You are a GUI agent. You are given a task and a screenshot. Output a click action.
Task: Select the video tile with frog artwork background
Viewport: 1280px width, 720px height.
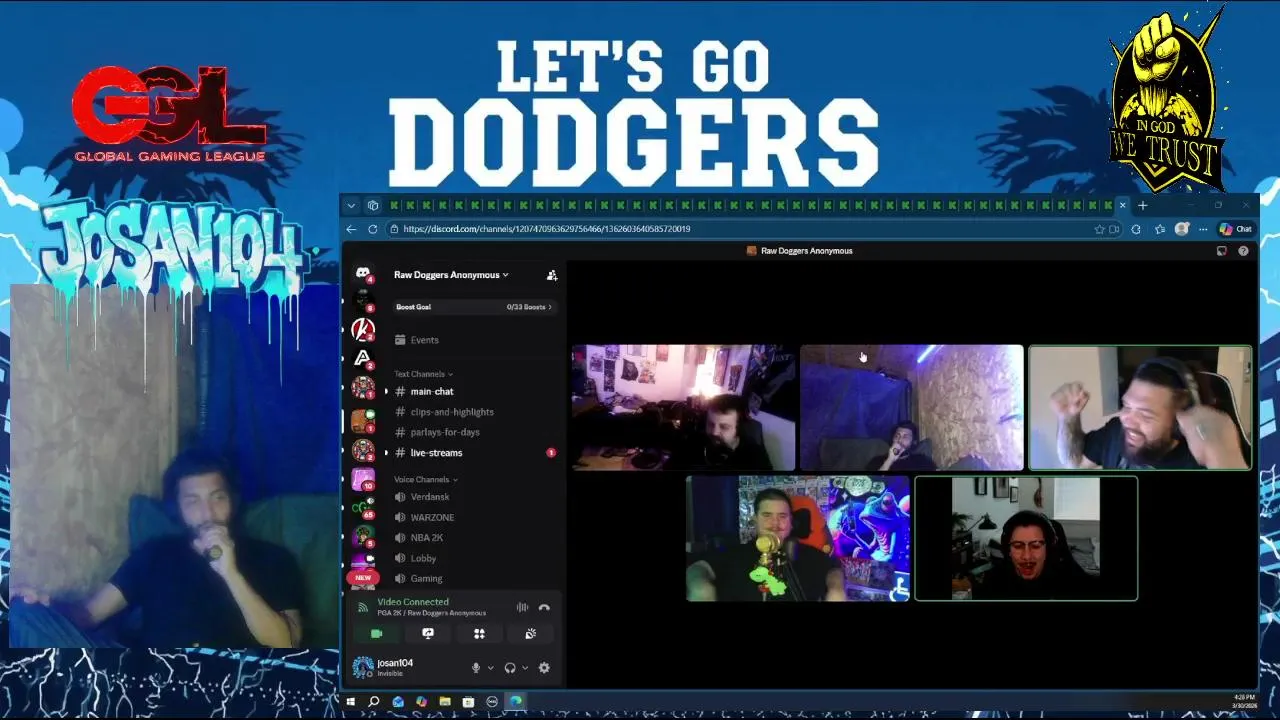[798, 538]
